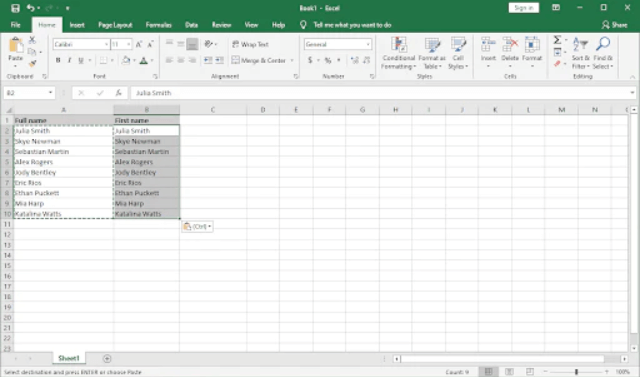Screen dimensions: 641x377
Task: Open Sort & Filter menu
Action: pyautogui.click(x=580, y=53)
